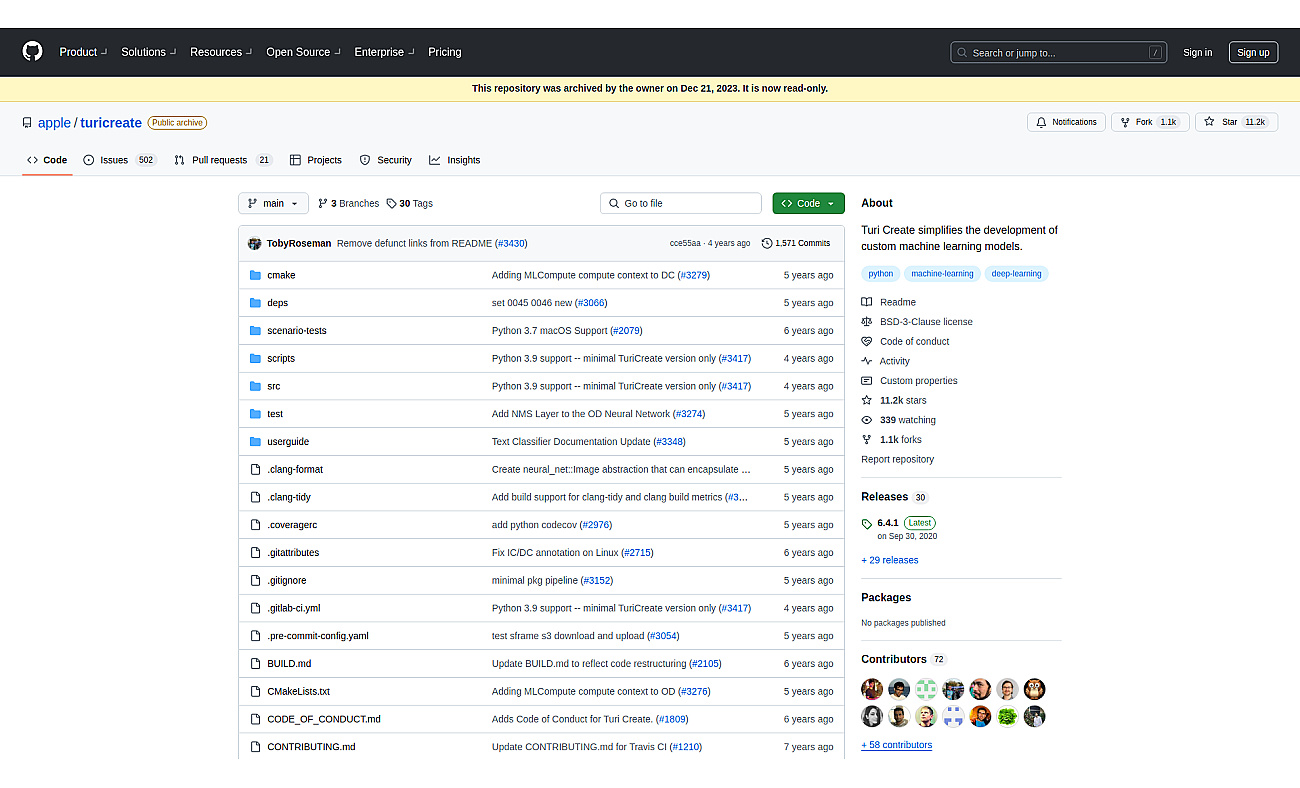
Task: Click the search magnifier icon
Action: 962,52
